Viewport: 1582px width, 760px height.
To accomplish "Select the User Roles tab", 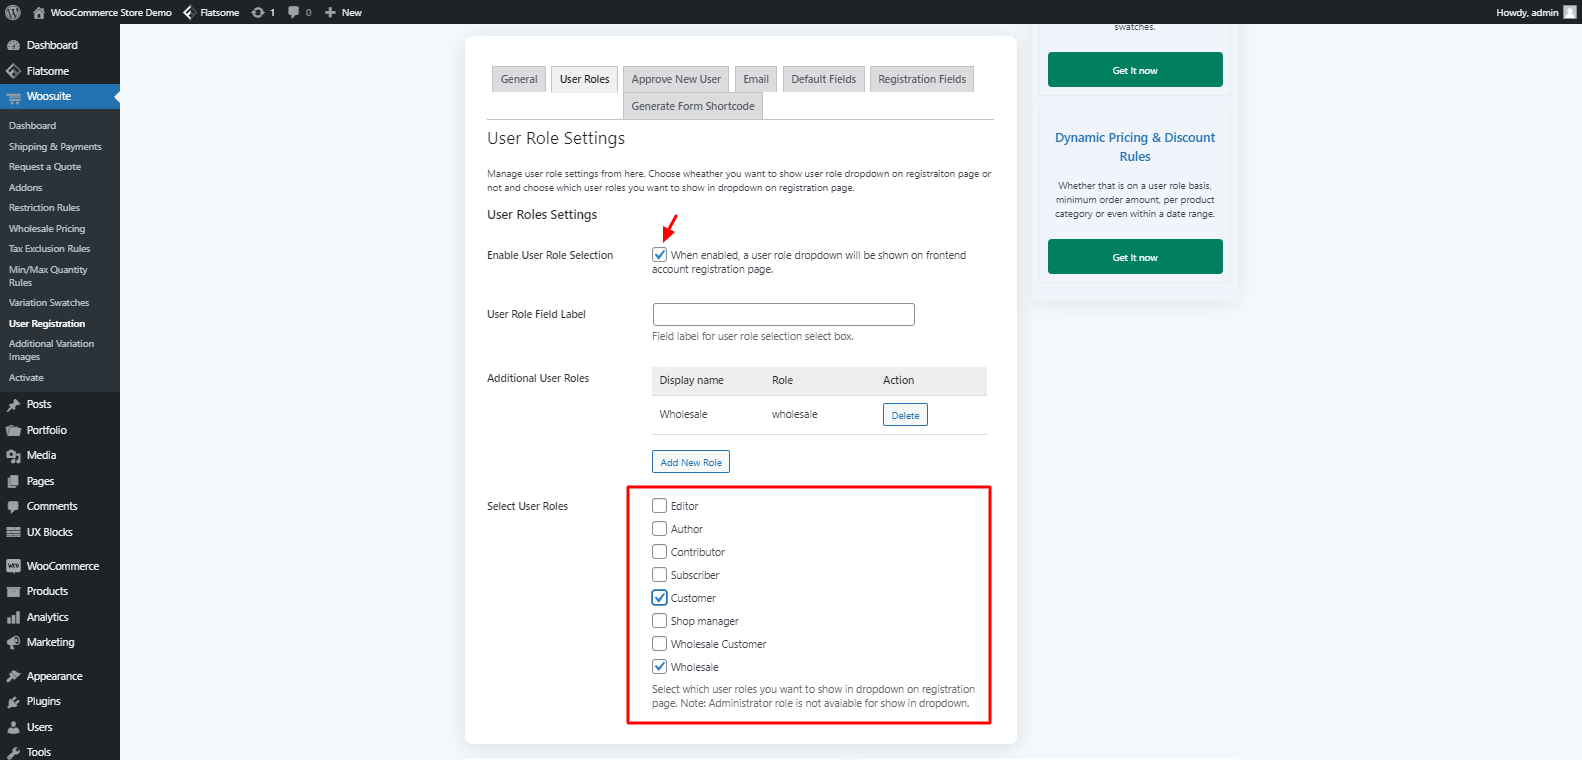I will coord(584,79).
